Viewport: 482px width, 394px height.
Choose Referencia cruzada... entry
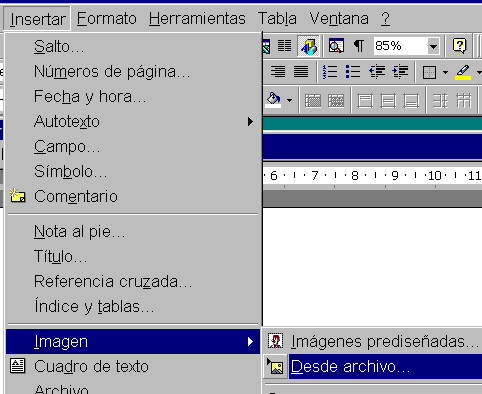pyautogui.click(x=133, y=281)
